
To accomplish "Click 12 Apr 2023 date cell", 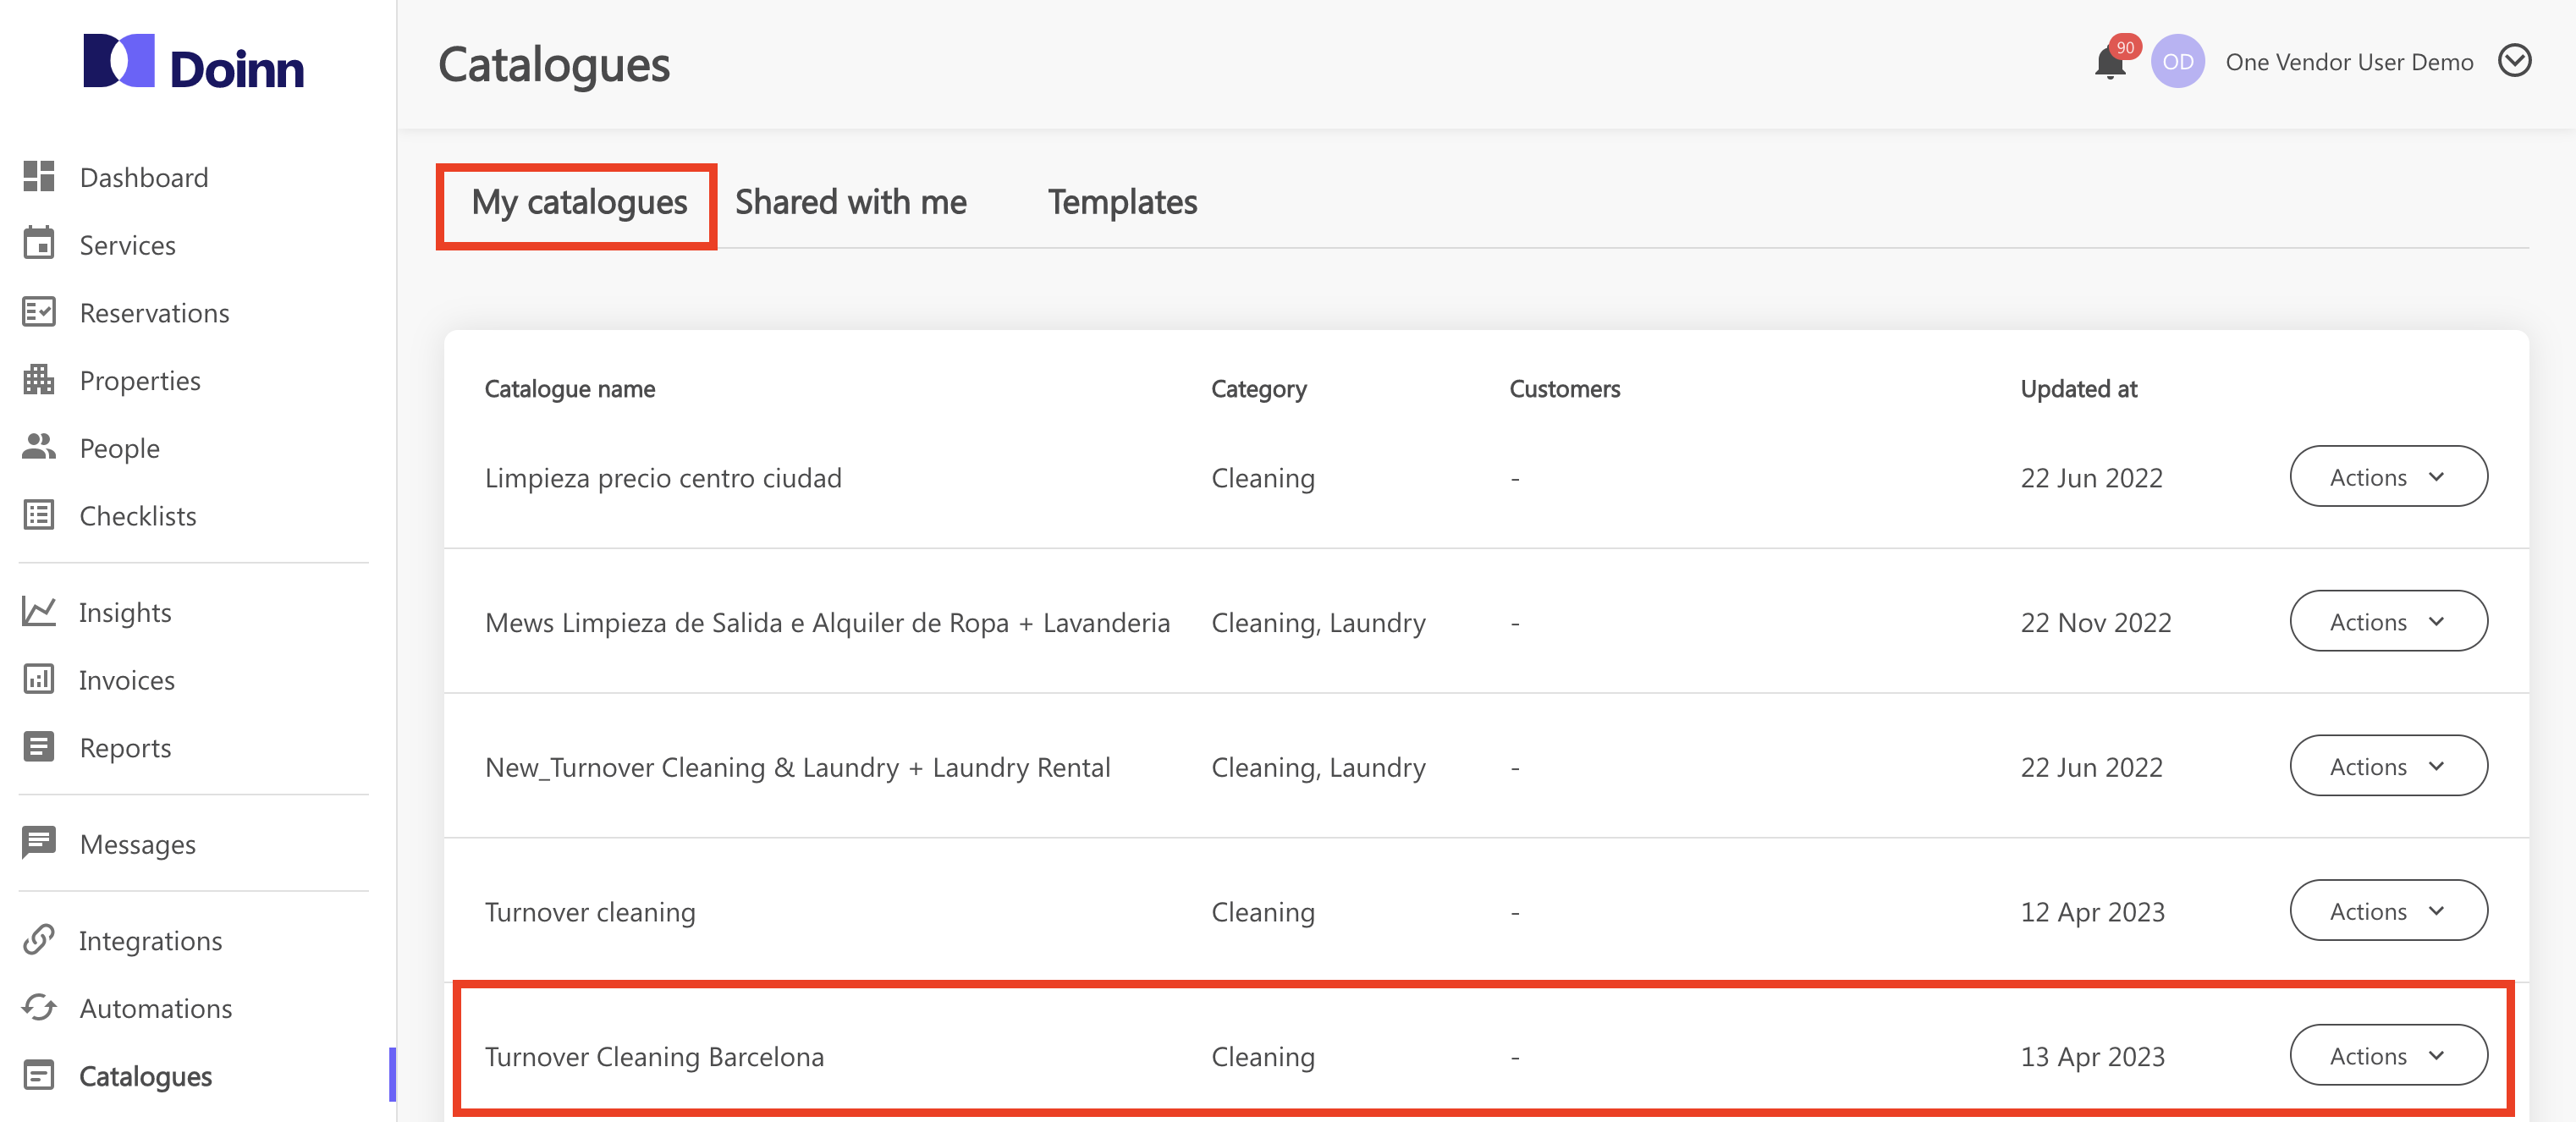I will 2092,912.
